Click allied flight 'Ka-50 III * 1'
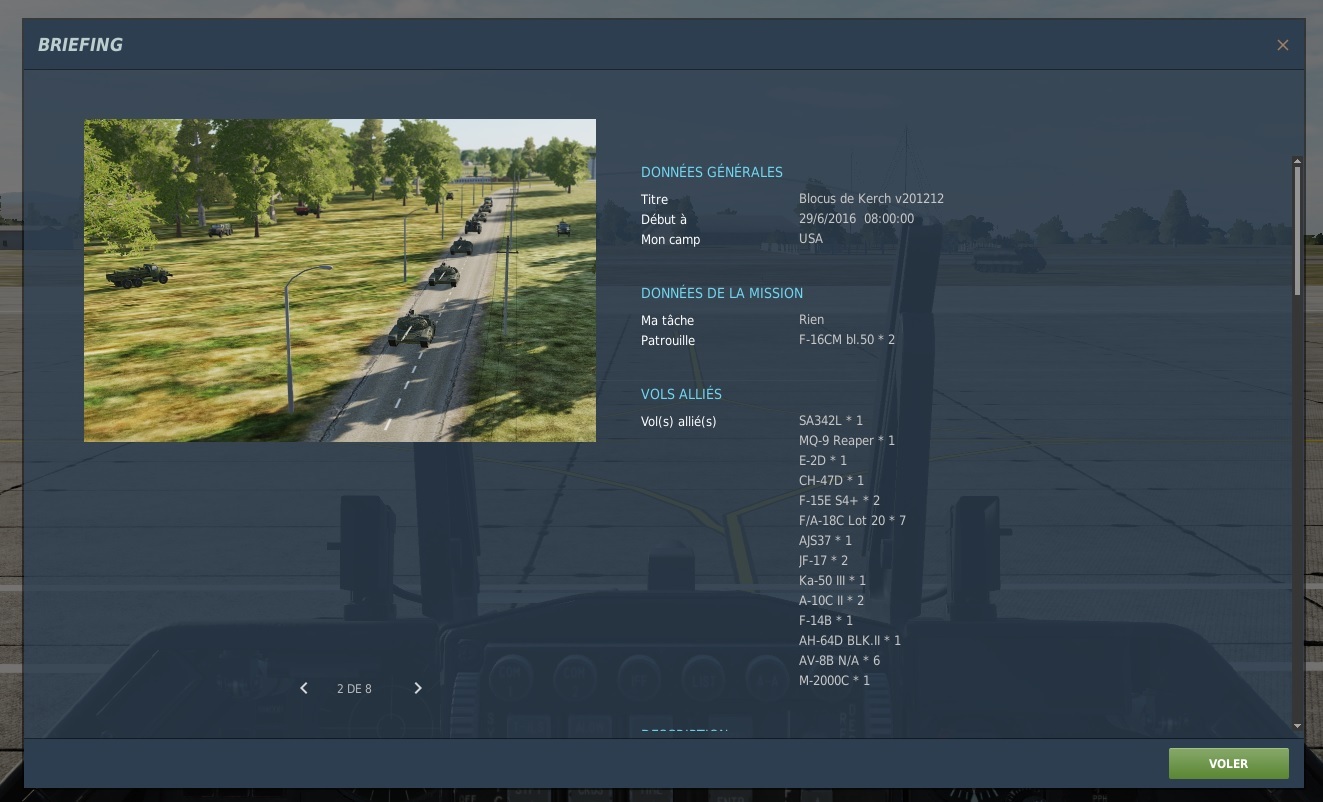Viewport: 1323px width, 802px height. point(833,581)
